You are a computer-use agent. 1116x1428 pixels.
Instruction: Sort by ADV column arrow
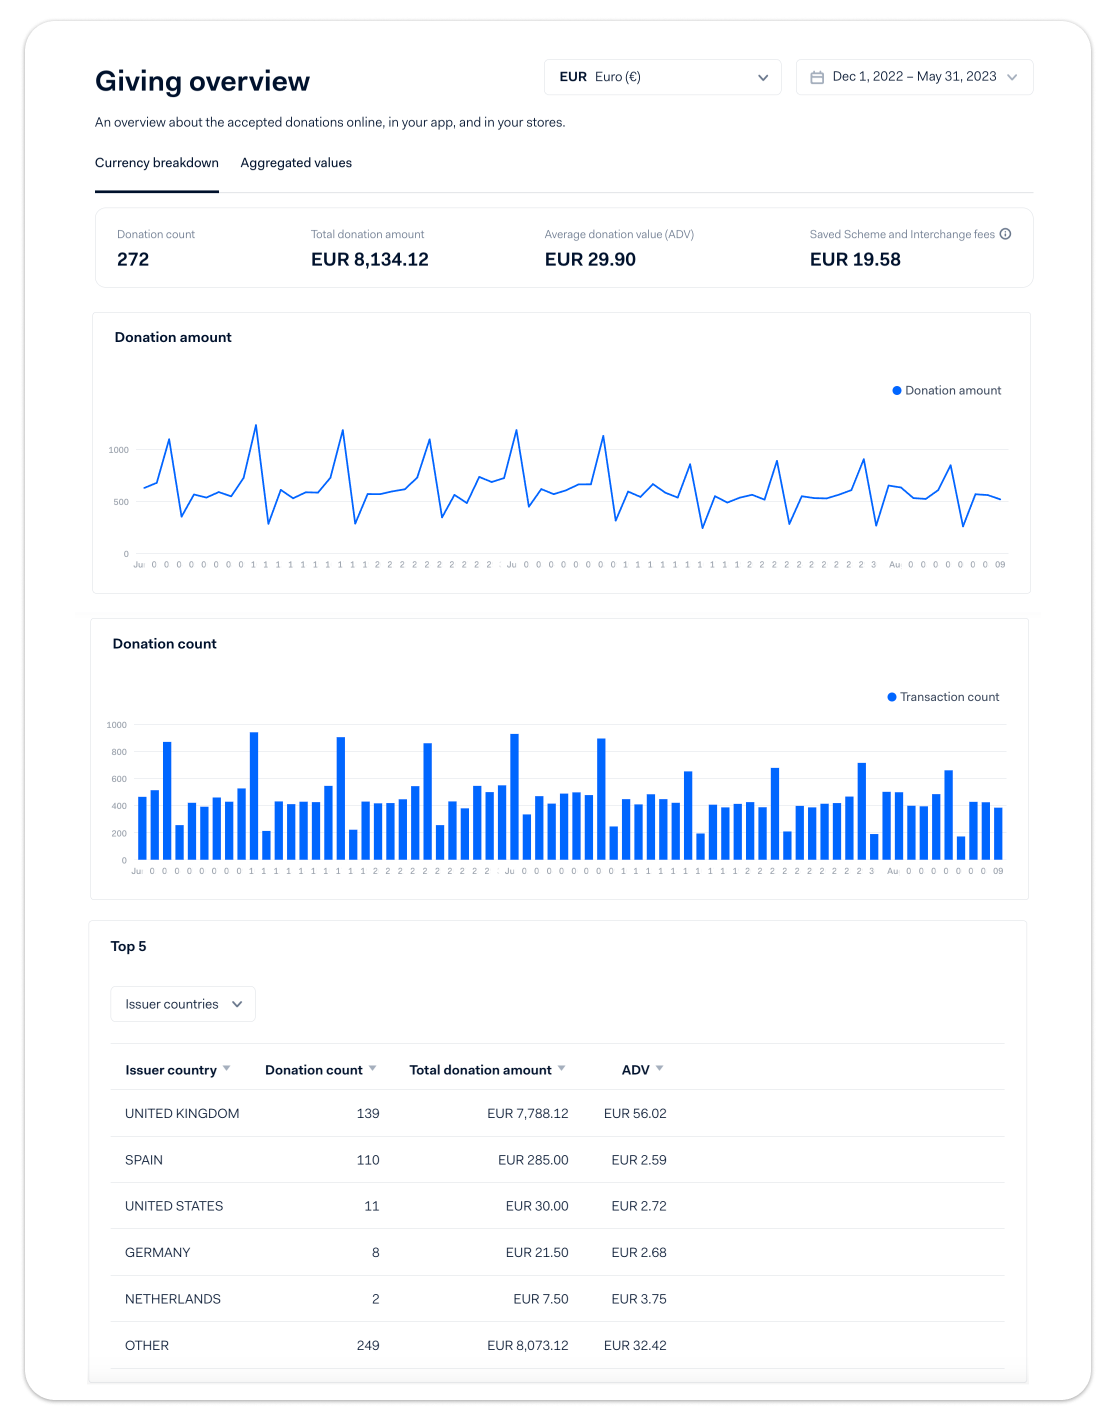(660, 1069)
